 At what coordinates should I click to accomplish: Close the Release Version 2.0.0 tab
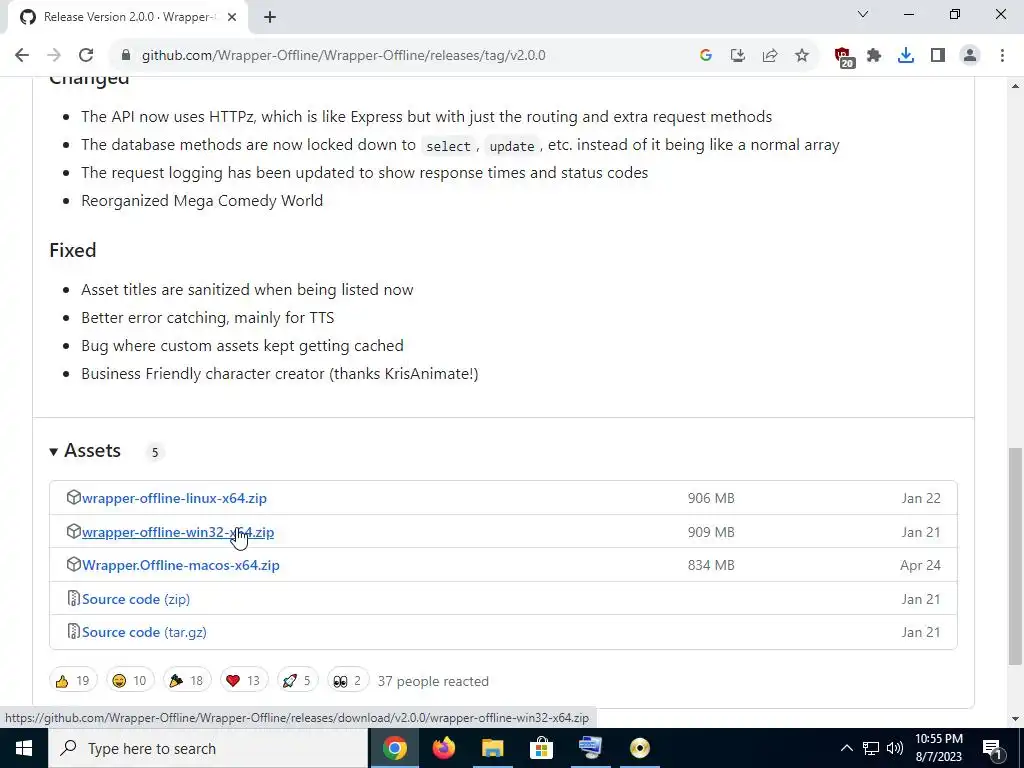[232, 18]
